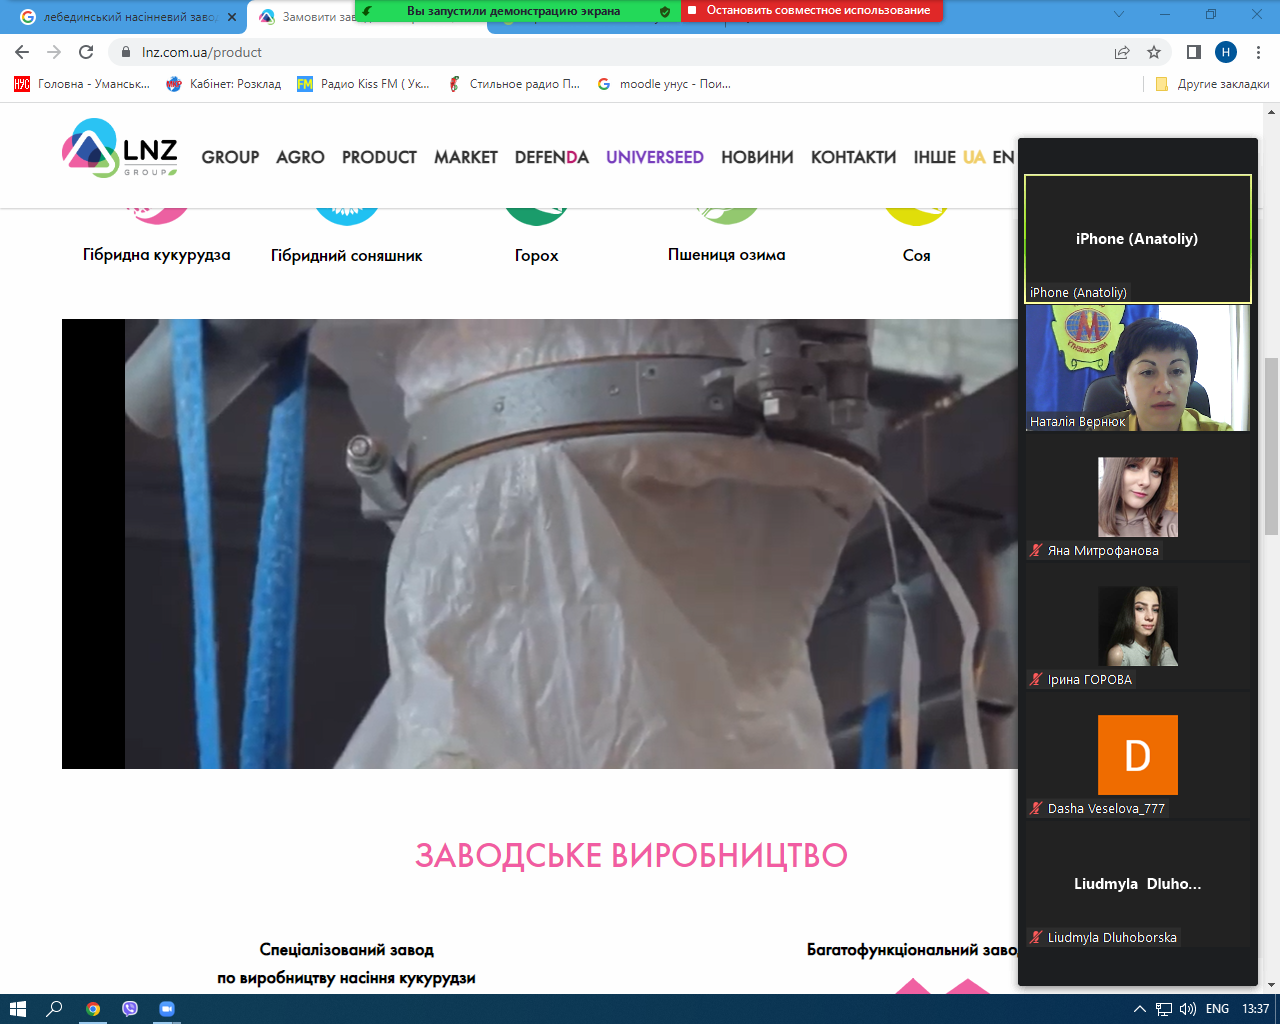Close the first browser tab
Screen dimensions: 1280x1024
click(x=232, y=17)
